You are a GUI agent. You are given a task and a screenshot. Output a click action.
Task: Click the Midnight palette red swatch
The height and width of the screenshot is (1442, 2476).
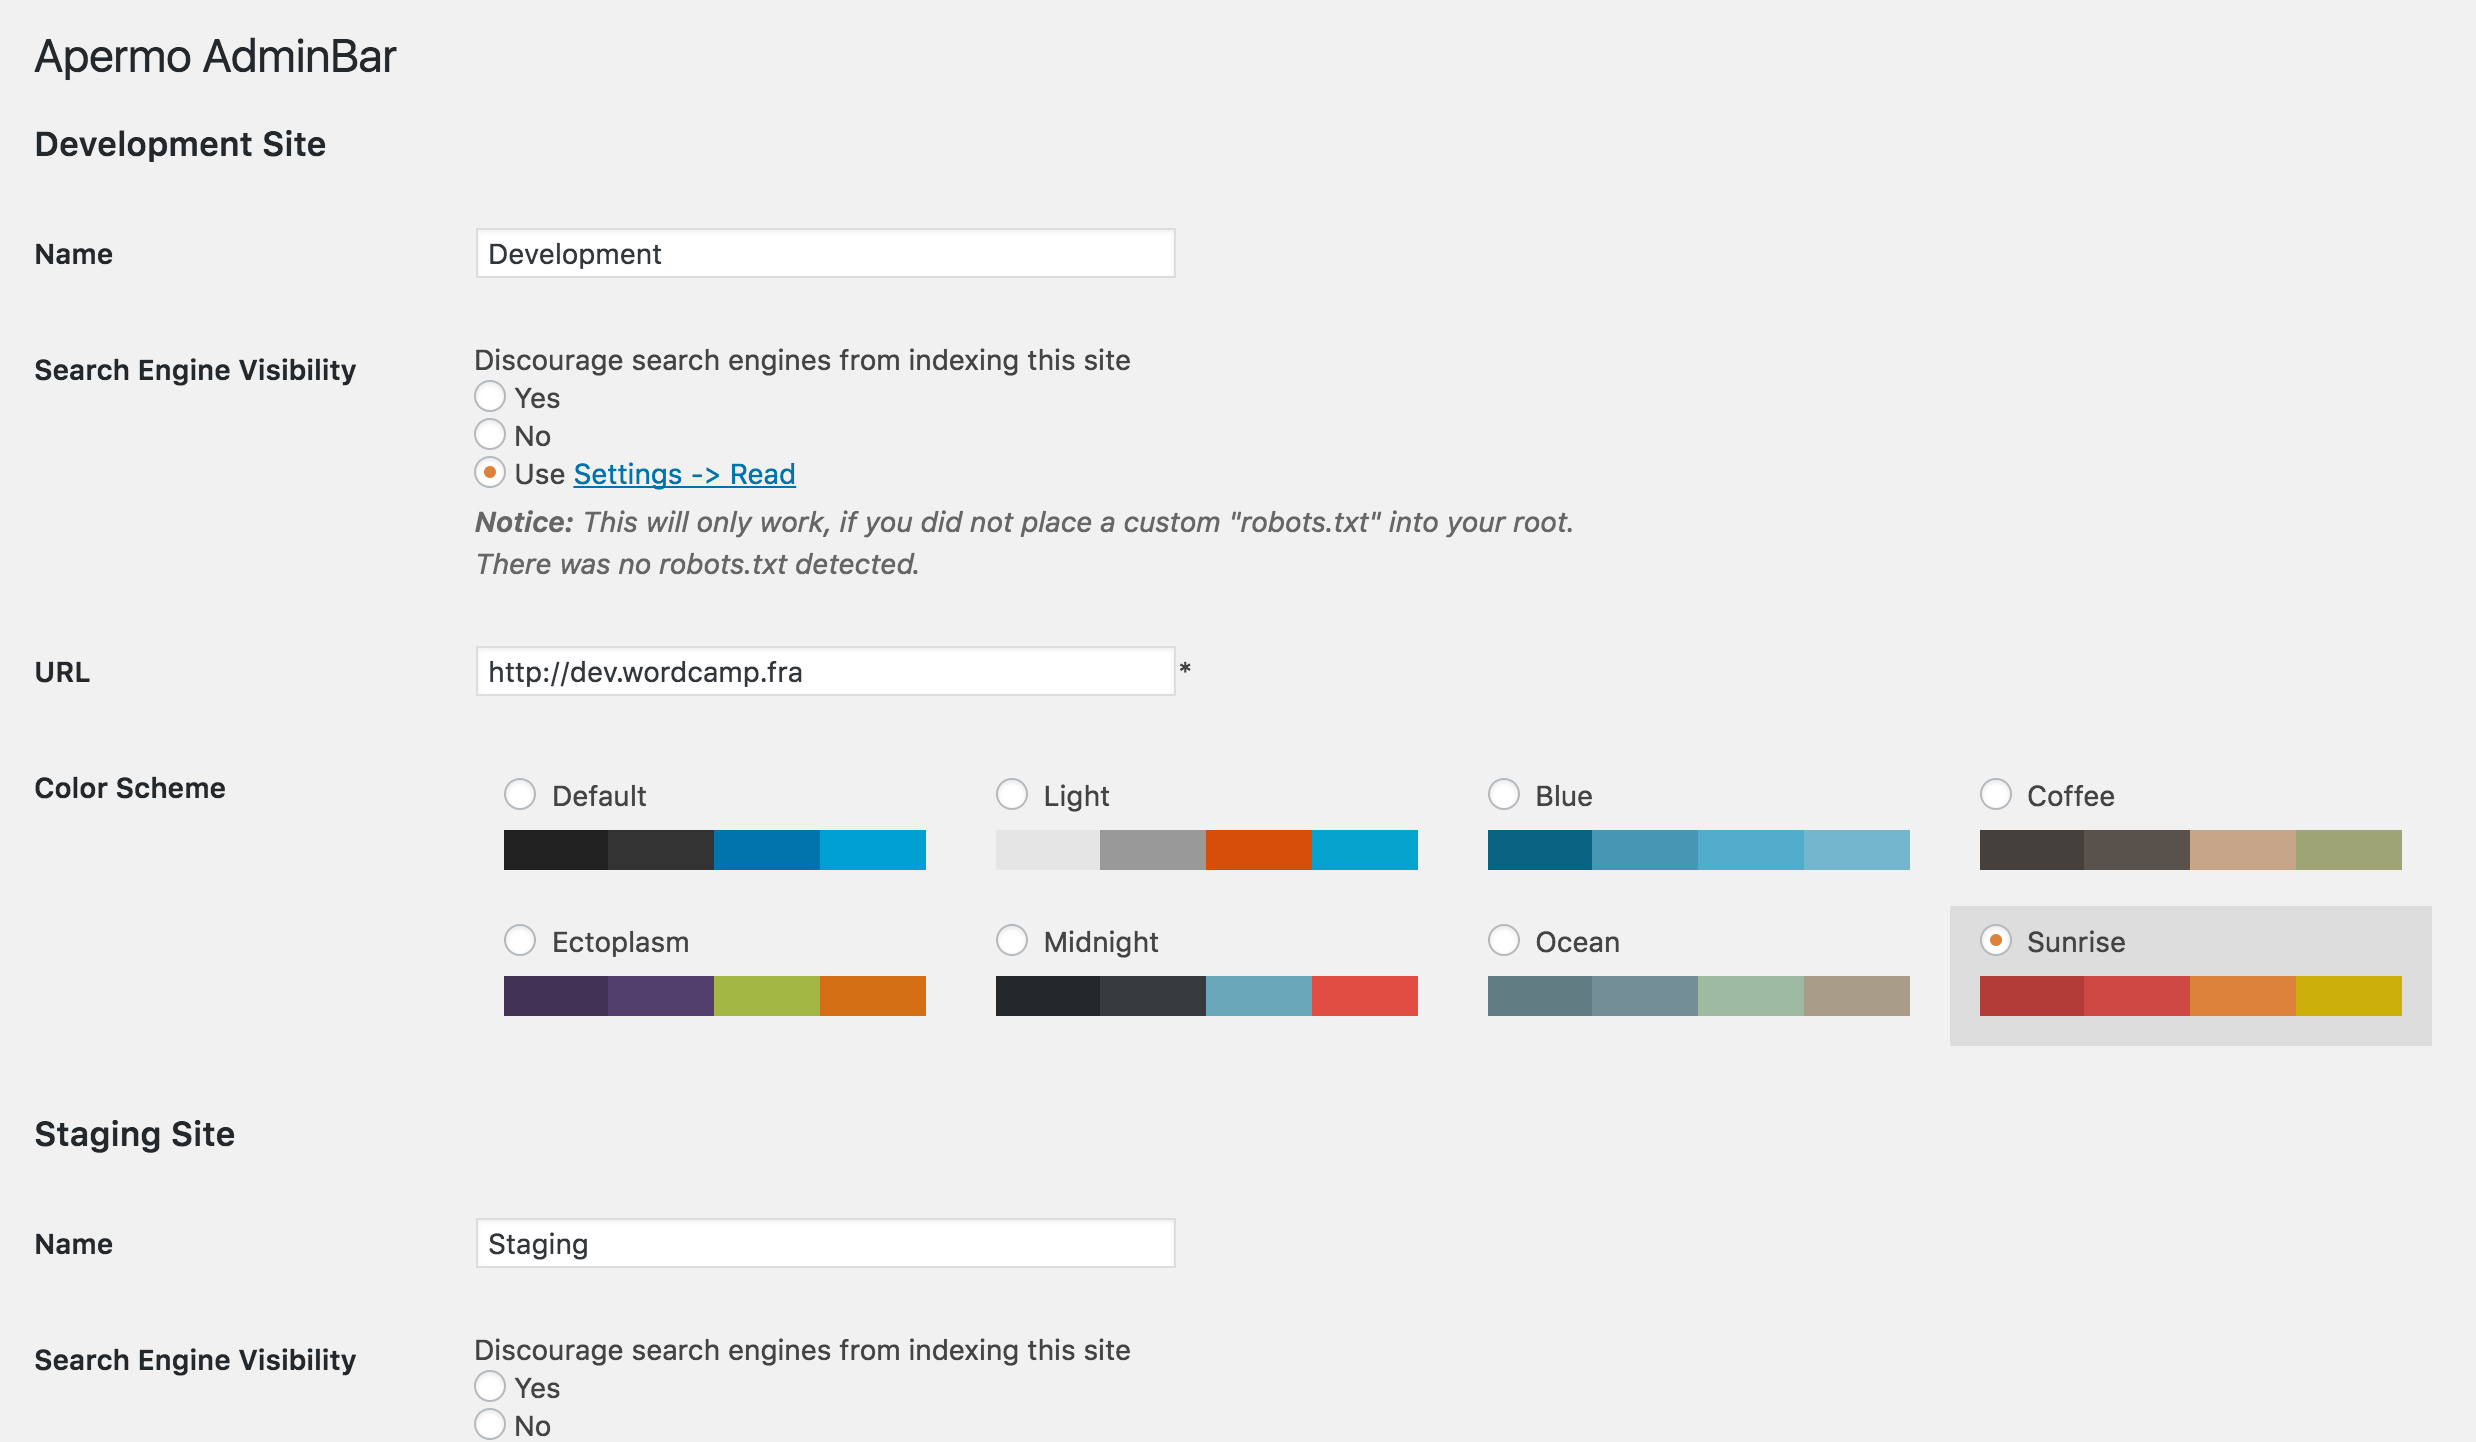(1364, 996)
